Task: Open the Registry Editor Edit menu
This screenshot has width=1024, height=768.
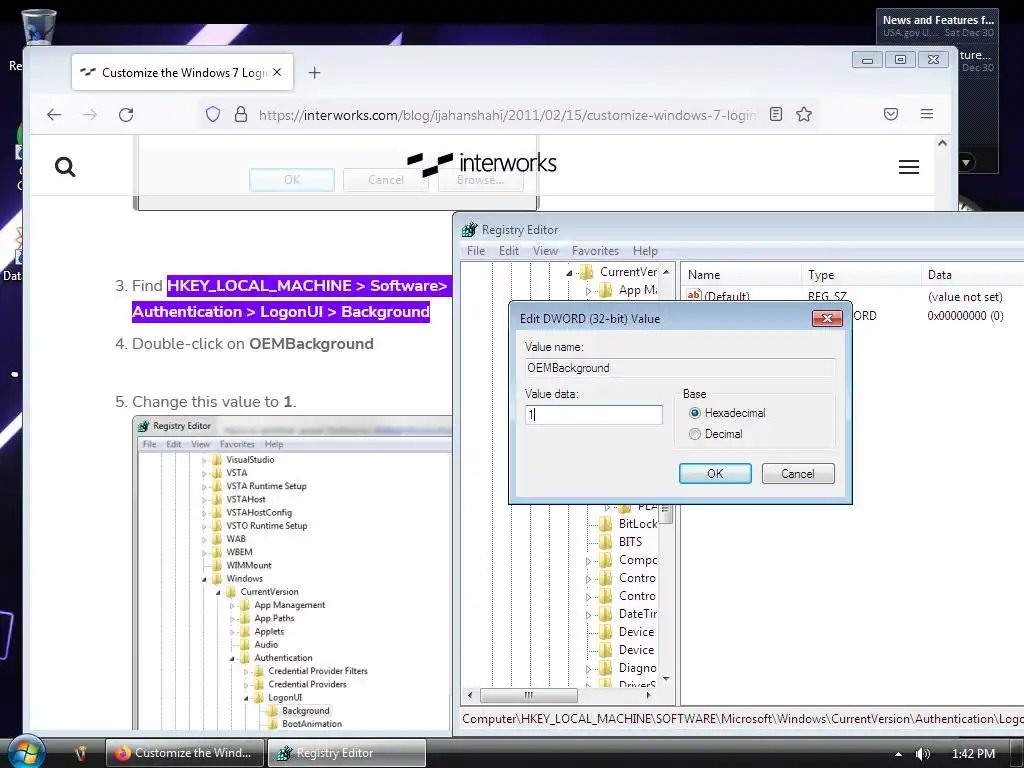Action: 509,251
